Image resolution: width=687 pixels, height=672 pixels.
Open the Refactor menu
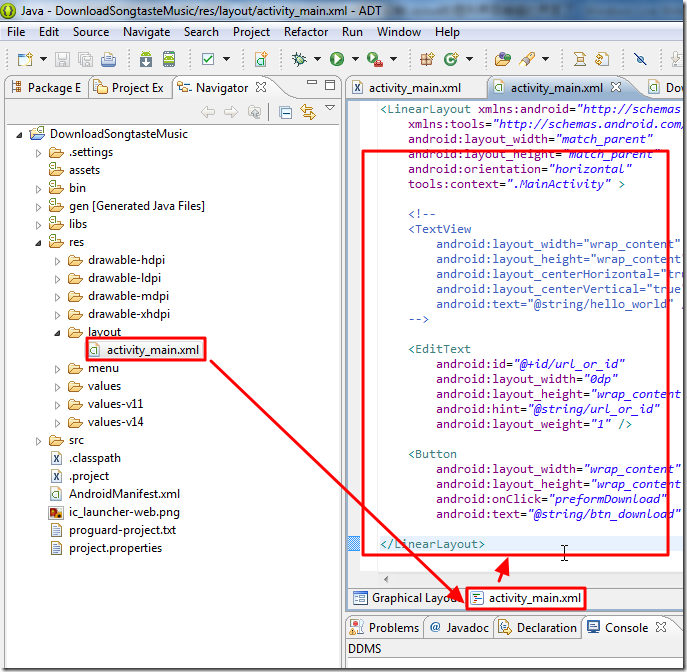(x=305, y=32)
